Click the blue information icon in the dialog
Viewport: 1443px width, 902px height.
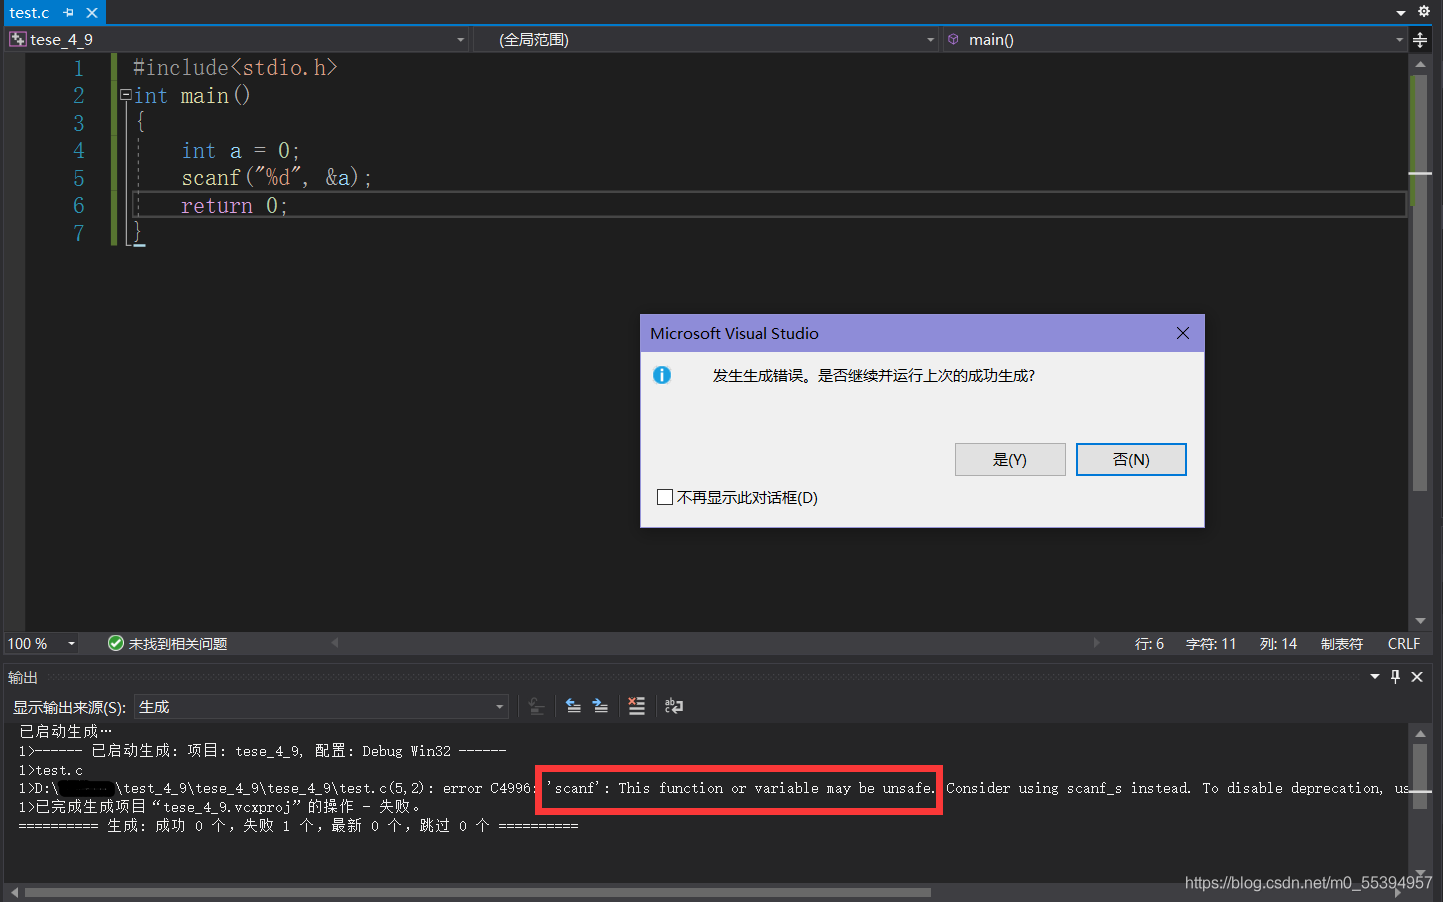tap(662, 375)
